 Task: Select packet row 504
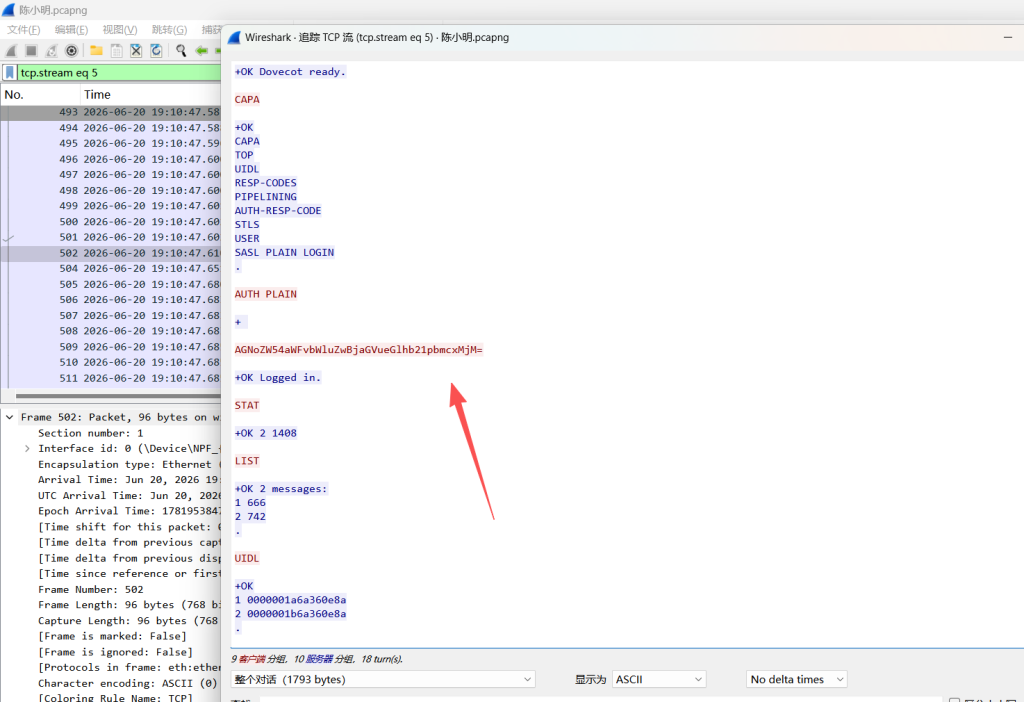pyautogui.click(x=110, y=268)
